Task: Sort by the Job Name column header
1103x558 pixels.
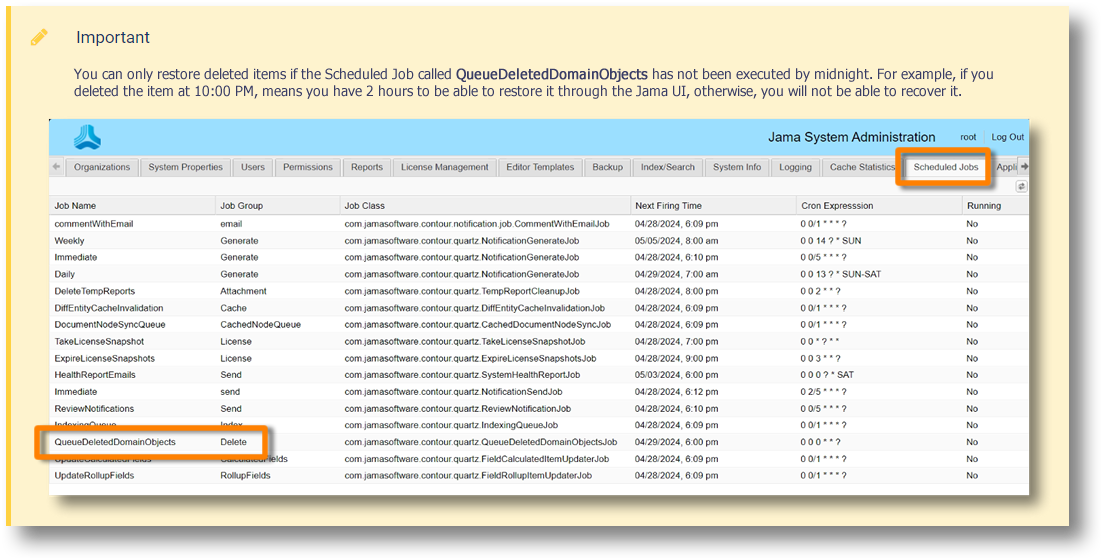Action: click(133, 206)
